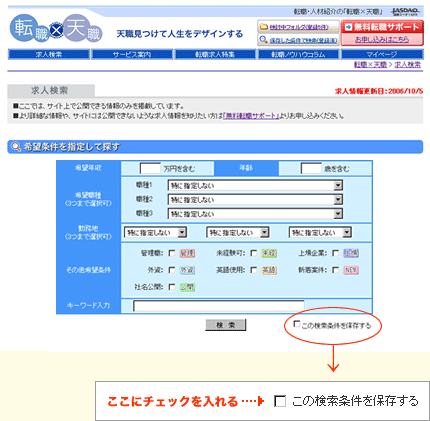Open the 転職求人特集 navigation tab
Screen dimensions: 430x421
coord(215,54)
